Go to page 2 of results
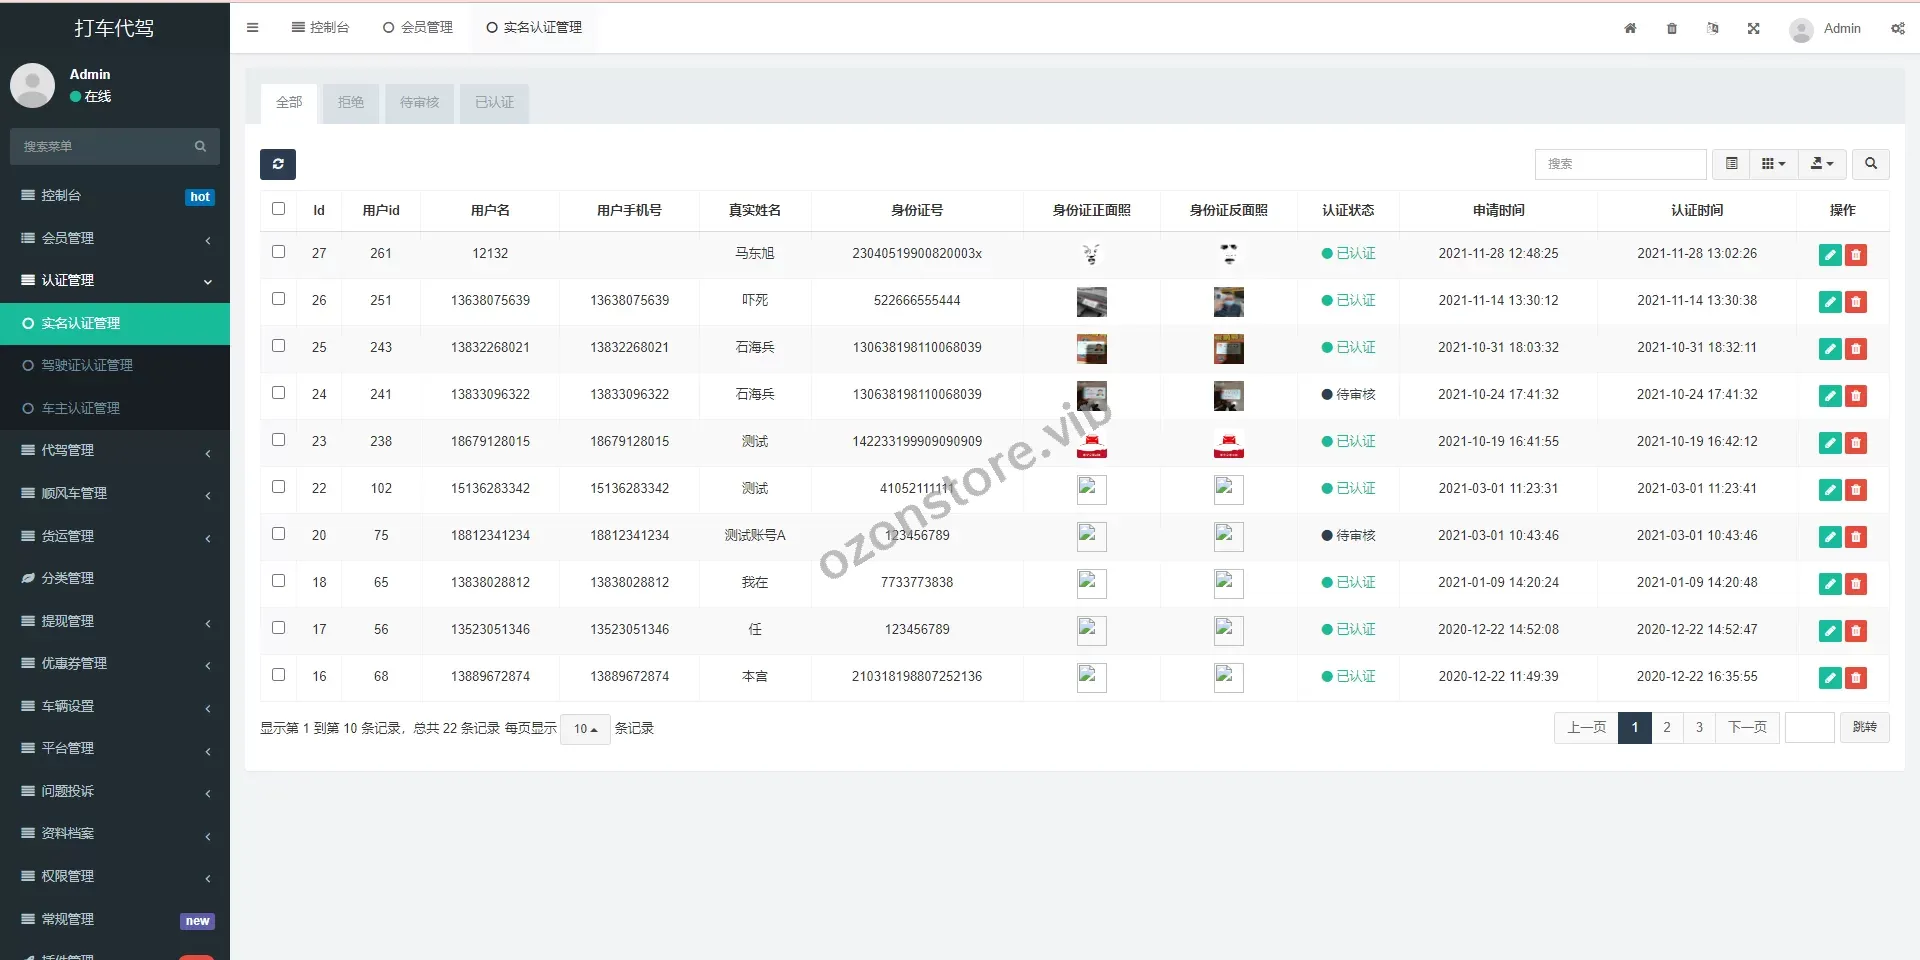Screen dimensions: 1920x960 click(1667, 728)
